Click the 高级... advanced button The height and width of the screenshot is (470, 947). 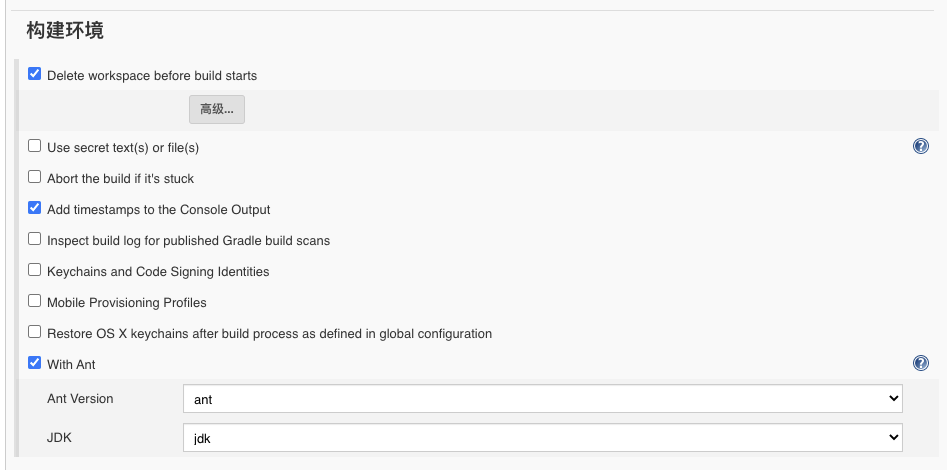tap(217, 109)
